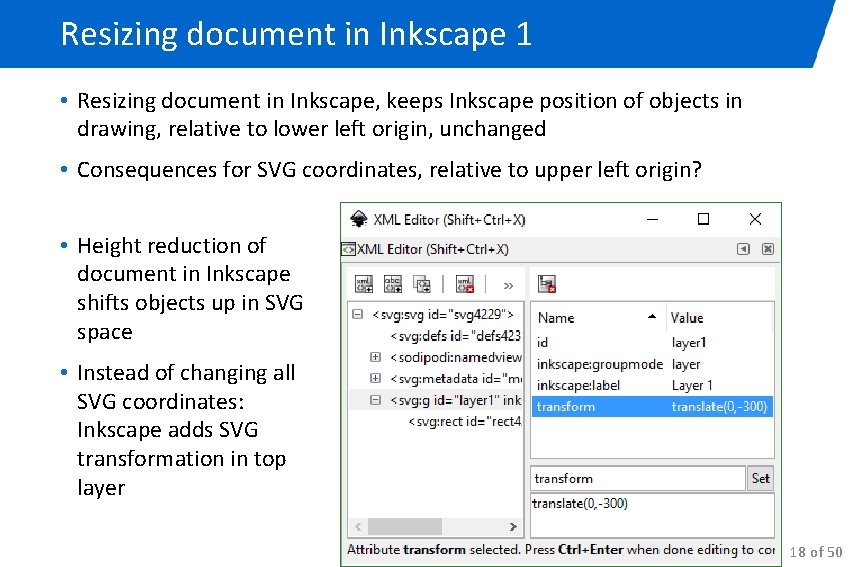Select the inkscape:groupmode attribute row
Screen dimensions: 850x567
tap(652, 364)
